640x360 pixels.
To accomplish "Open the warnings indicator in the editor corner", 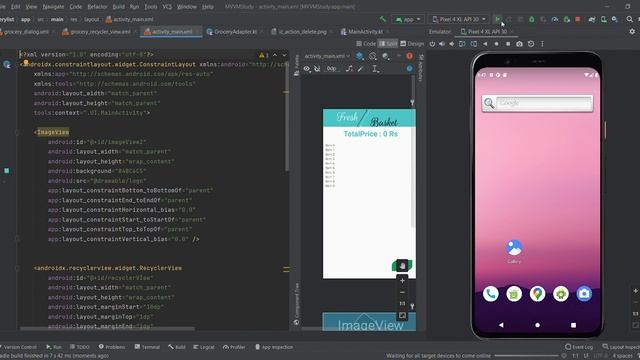I will [x=263, y=55].
